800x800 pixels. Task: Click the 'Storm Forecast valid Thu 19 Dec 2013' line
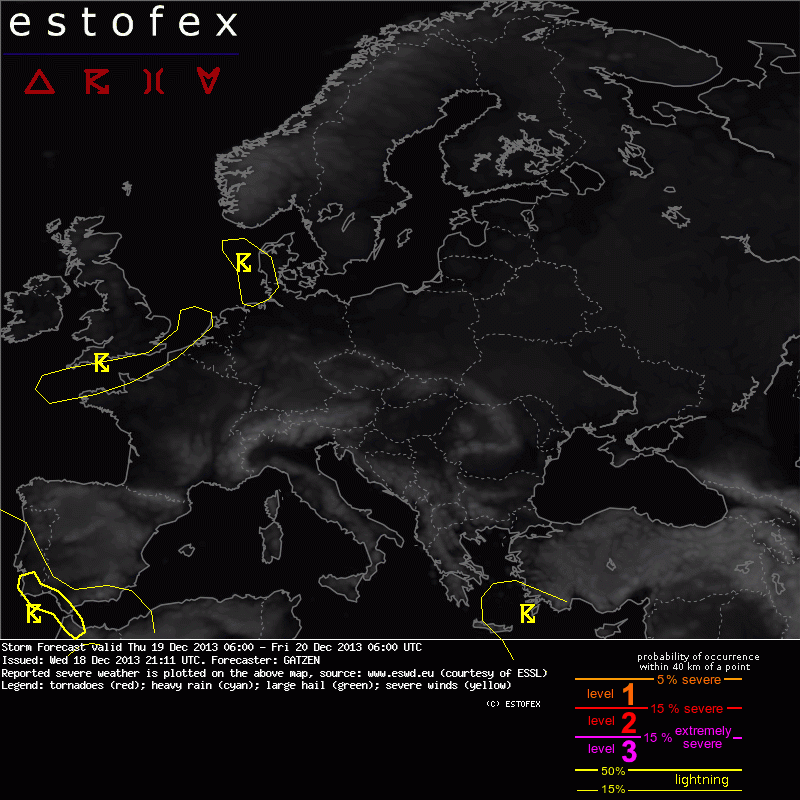211,647
